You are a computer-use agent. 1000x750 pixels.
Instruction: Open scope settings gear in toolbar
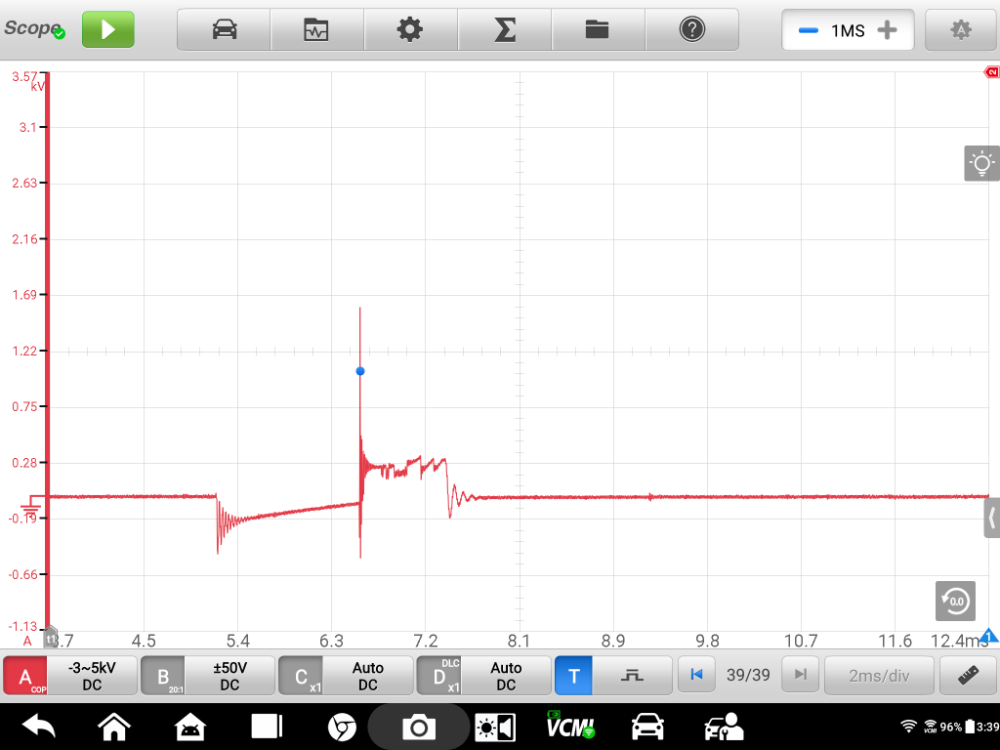click(x=410, y=30)
